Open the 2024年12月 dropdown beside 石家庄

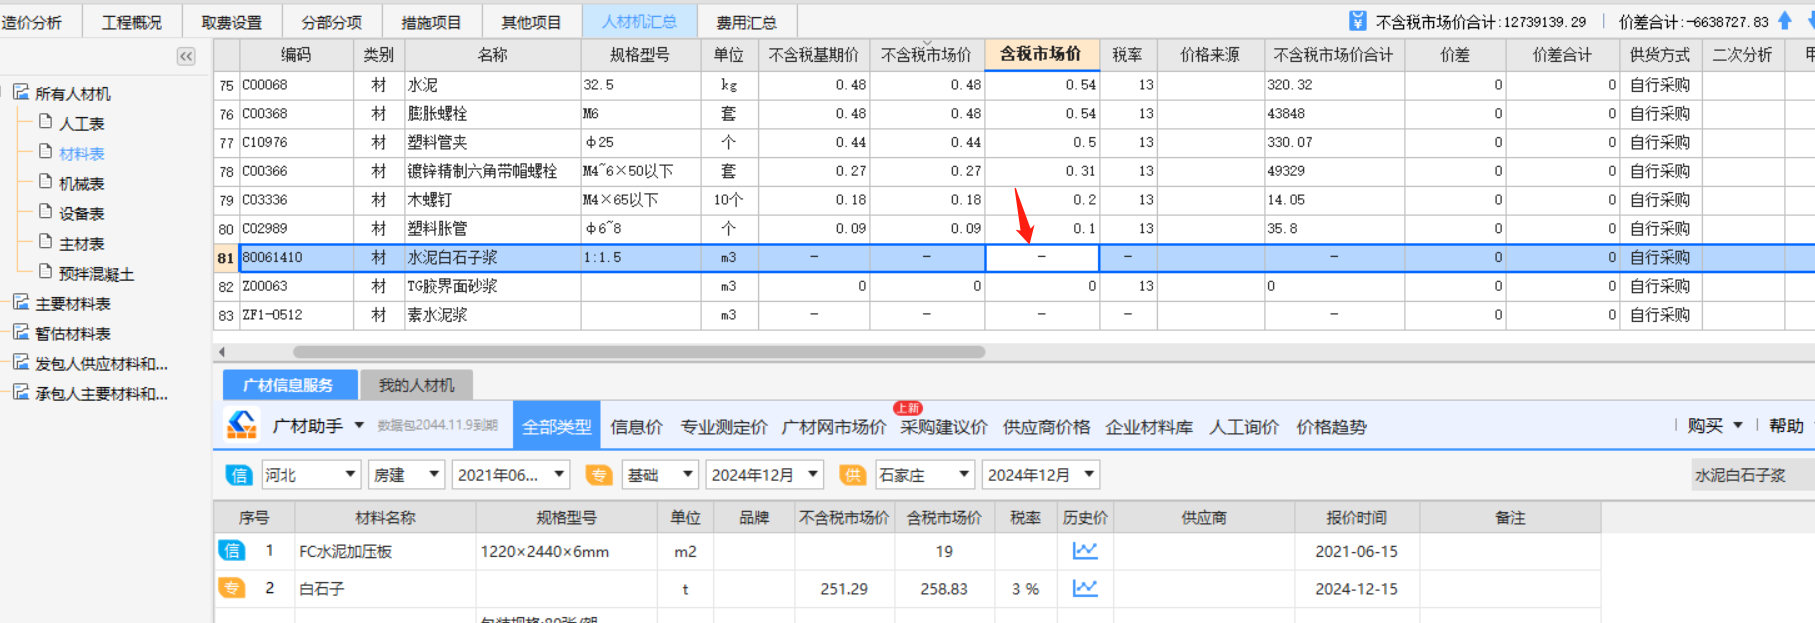pyautogui.click(x=1089, y=474)
